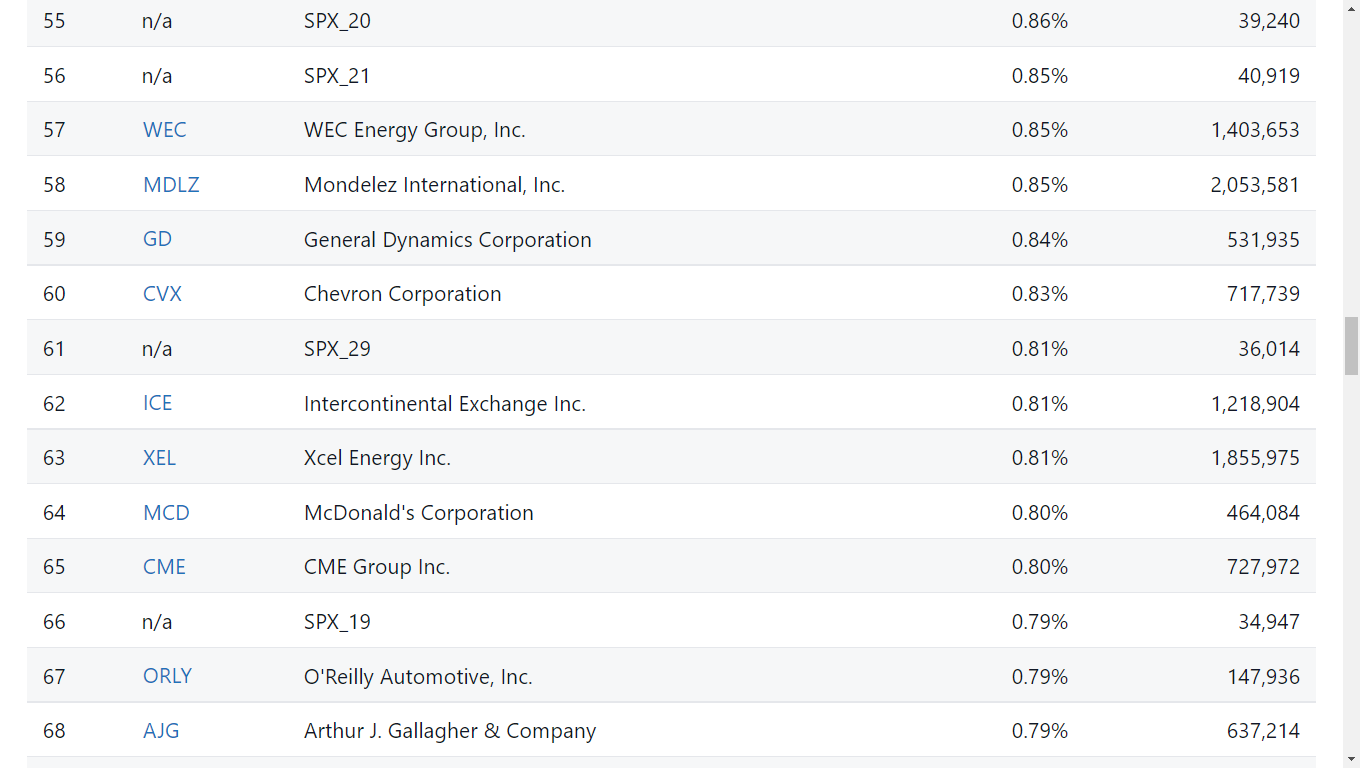The height and width of the screenshot is (768, 1360).
Task: Open the CME ticker link
Action: tap(164, 567)
